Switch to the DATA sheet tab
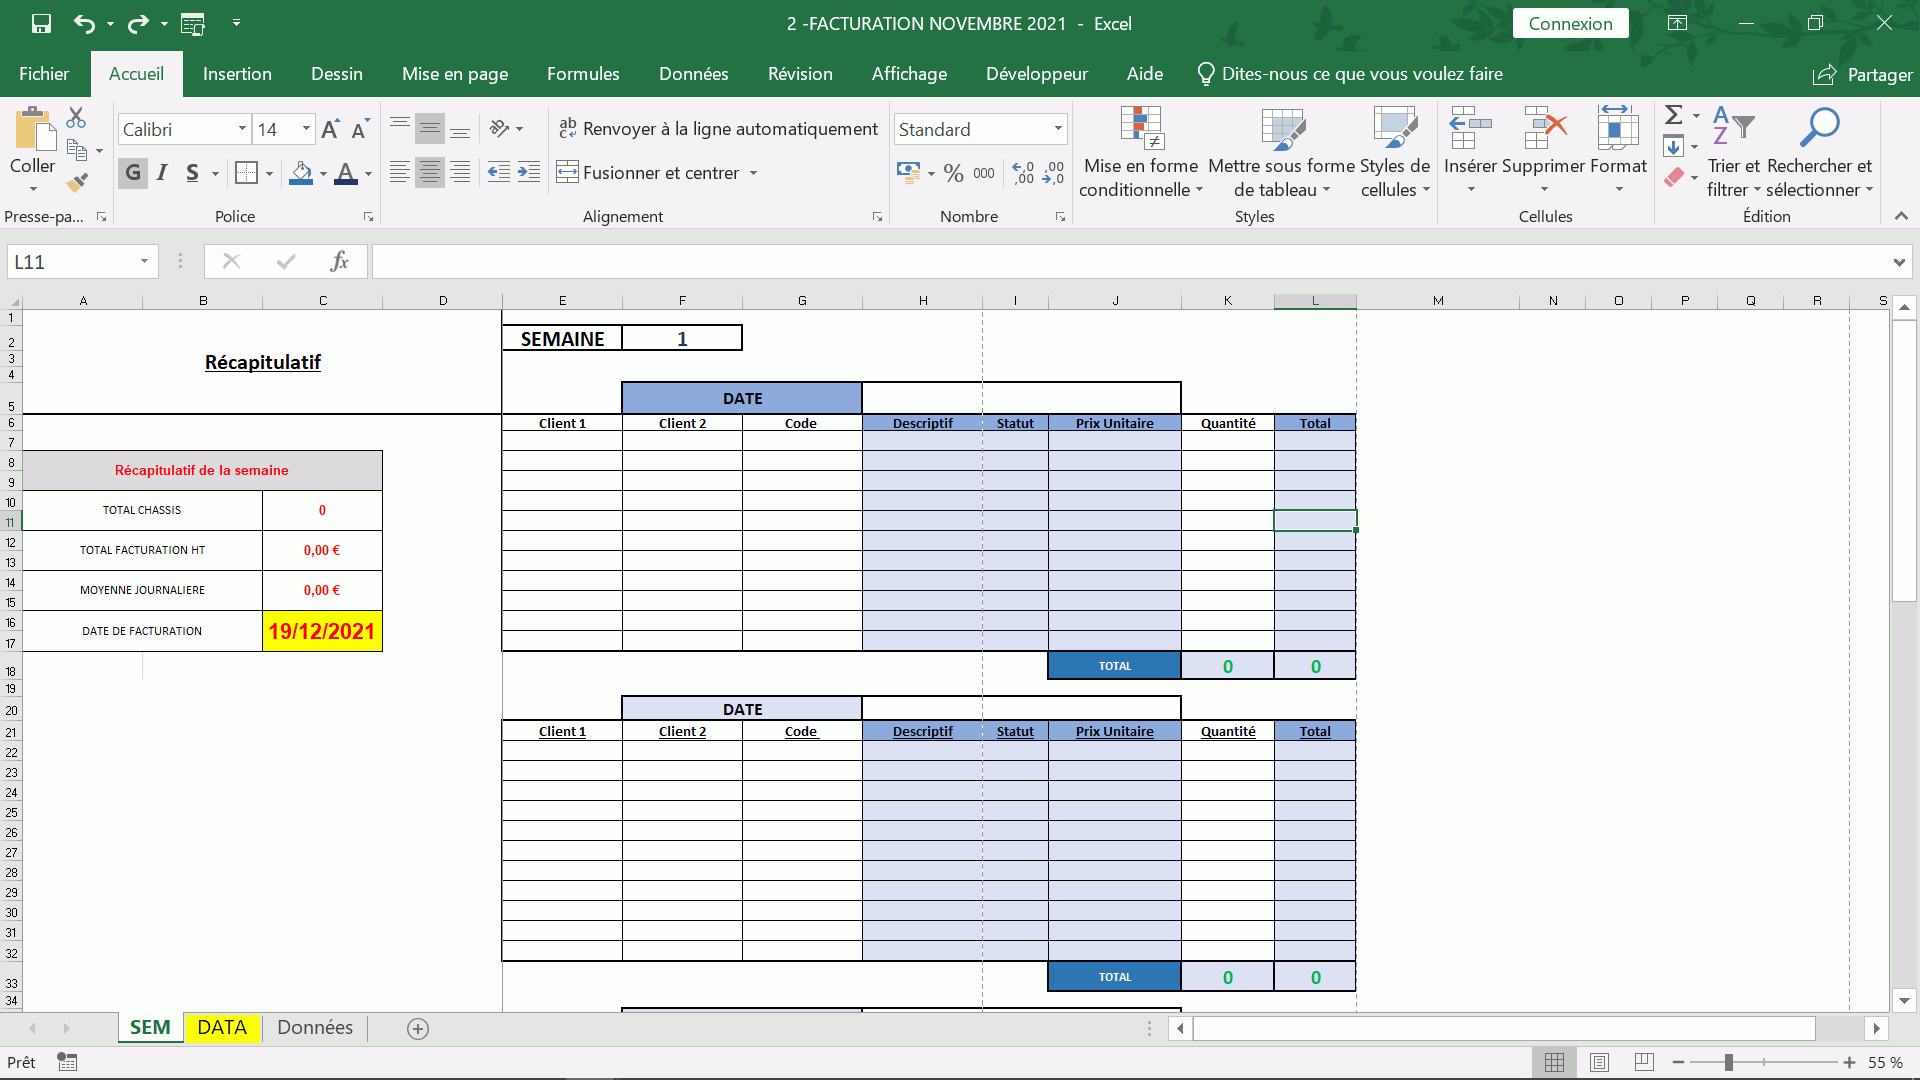Image resolution: width=1920 pixels, height=1080 pixels. click(222, 1027)
